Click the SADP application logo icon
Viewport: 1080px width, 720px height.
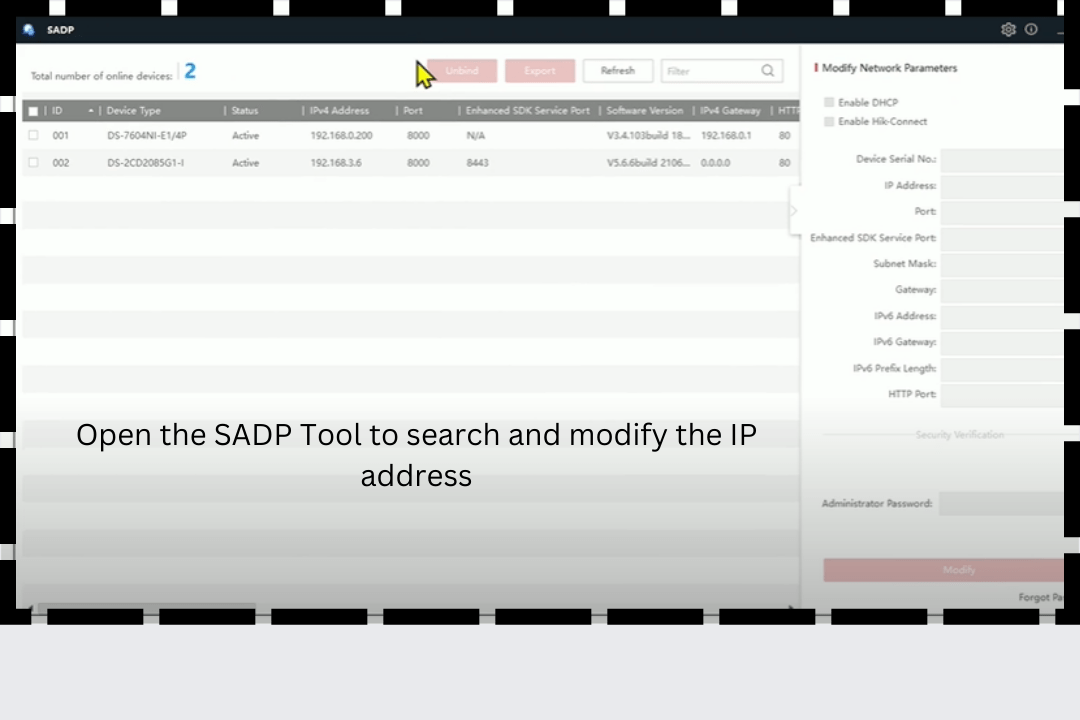point(29,30)
